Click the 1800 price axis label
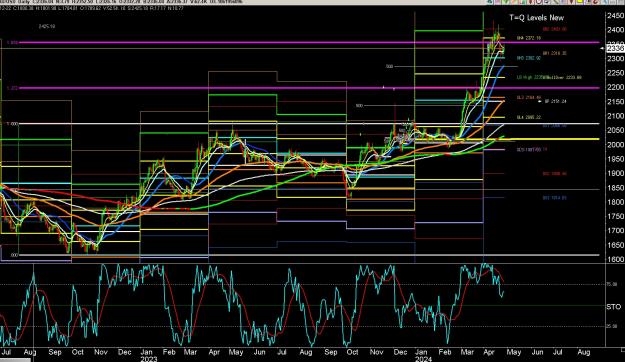 pos(615,202)
